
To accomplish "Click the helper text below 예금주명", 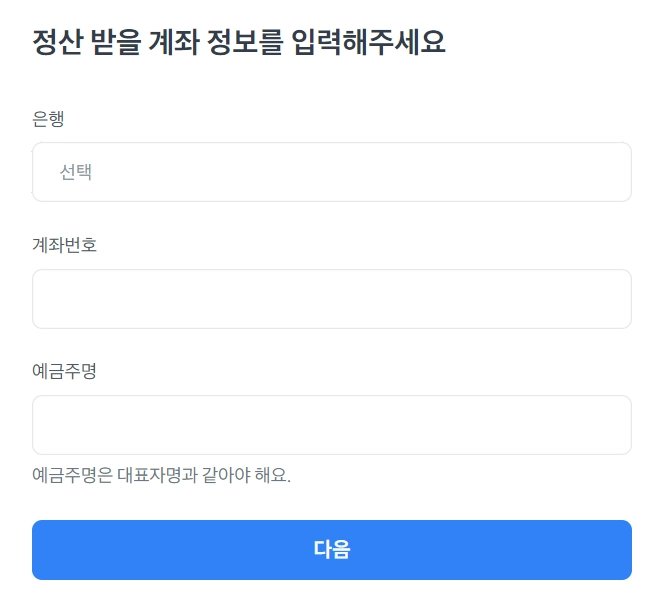I will click(x=161, y=475).
